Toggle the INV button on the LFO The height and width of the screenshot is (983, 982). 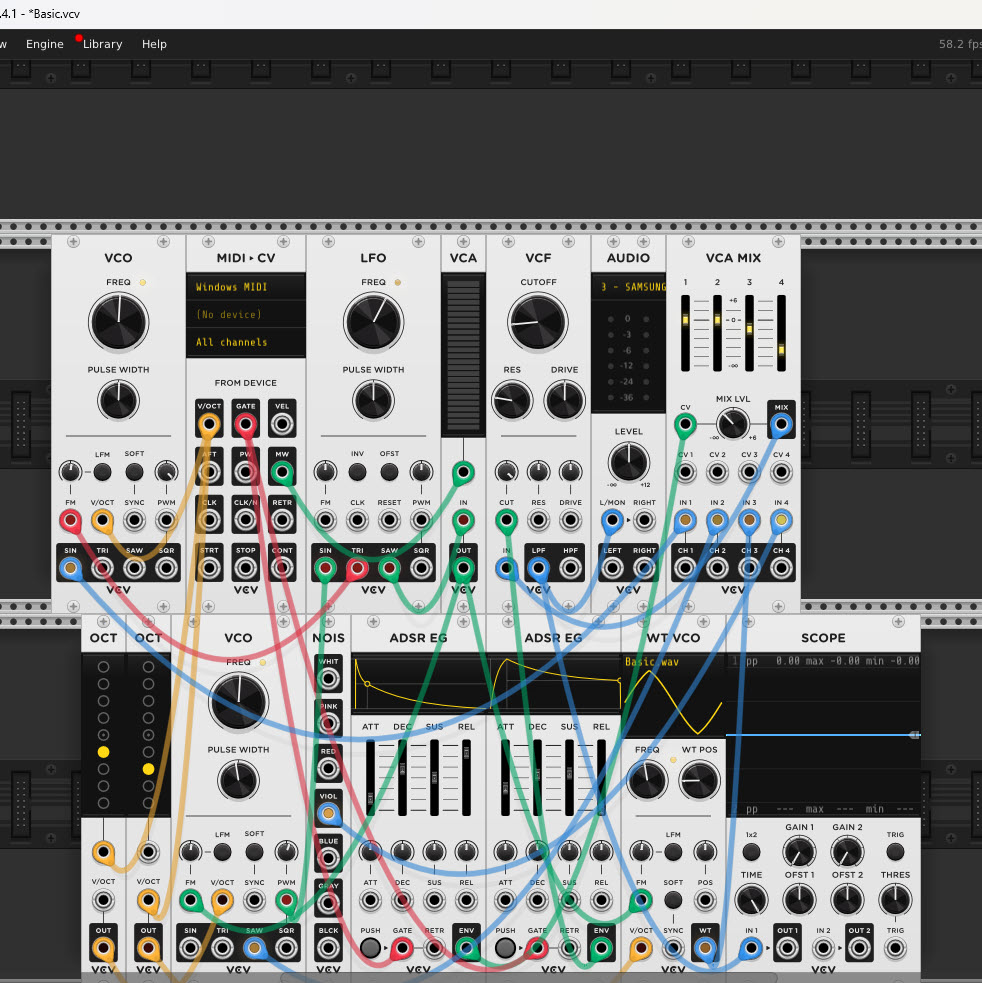[357, 471]
